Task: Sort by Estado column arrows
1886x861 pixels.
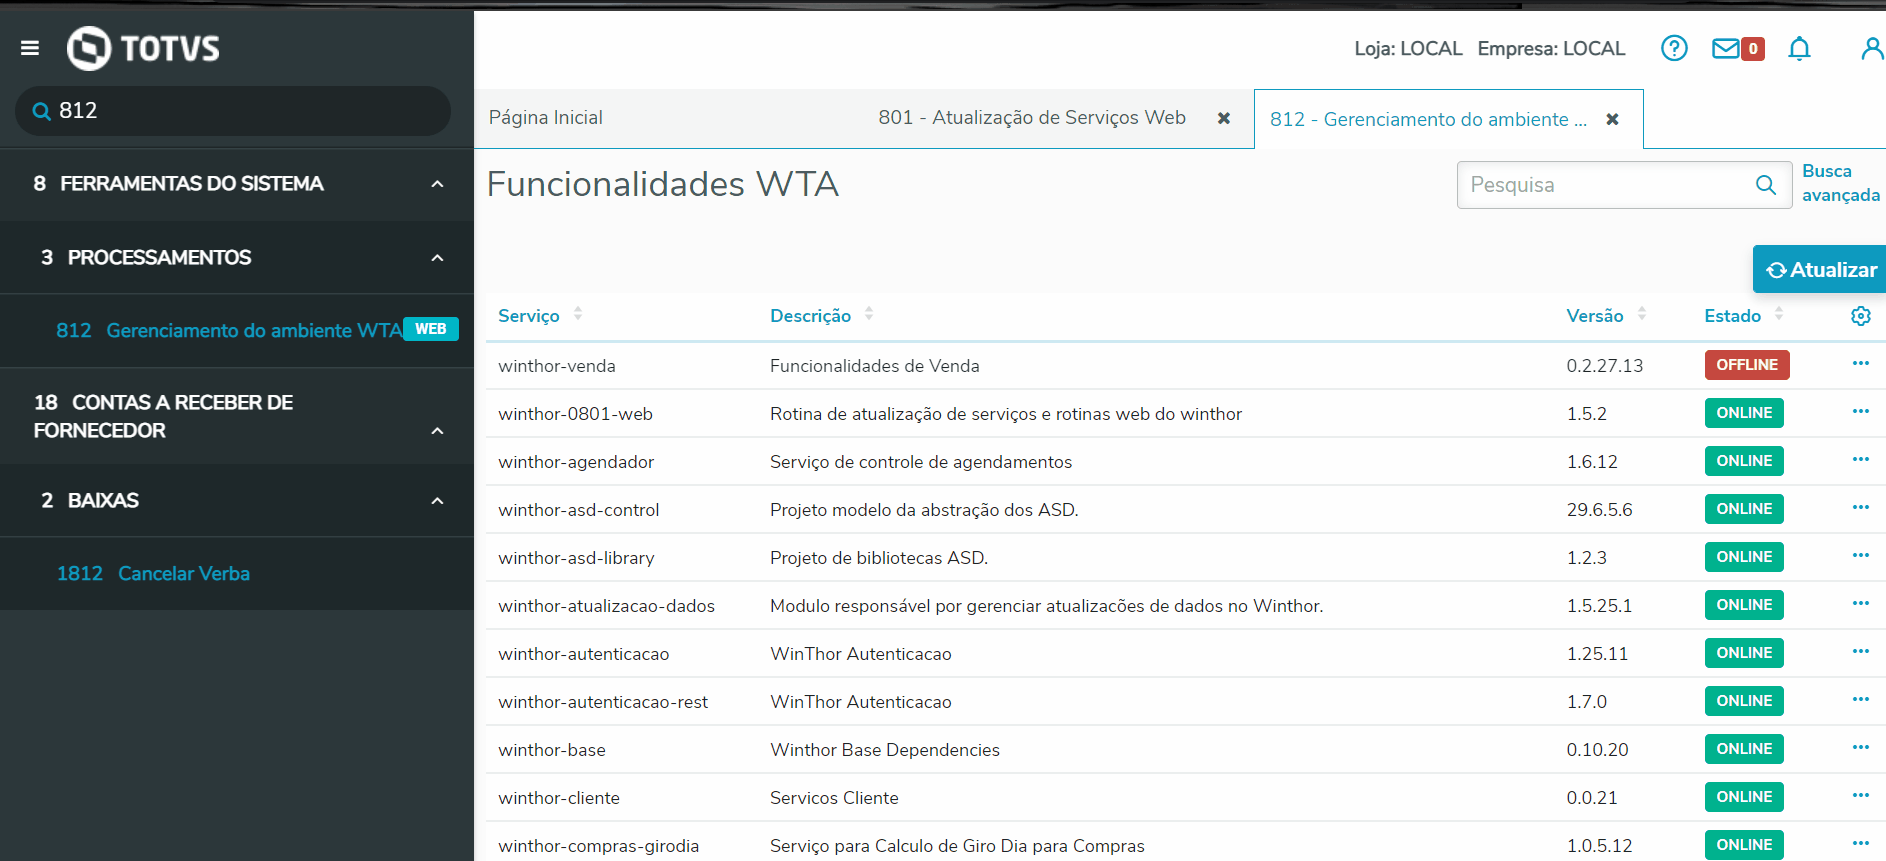Action: (1779, 314)
